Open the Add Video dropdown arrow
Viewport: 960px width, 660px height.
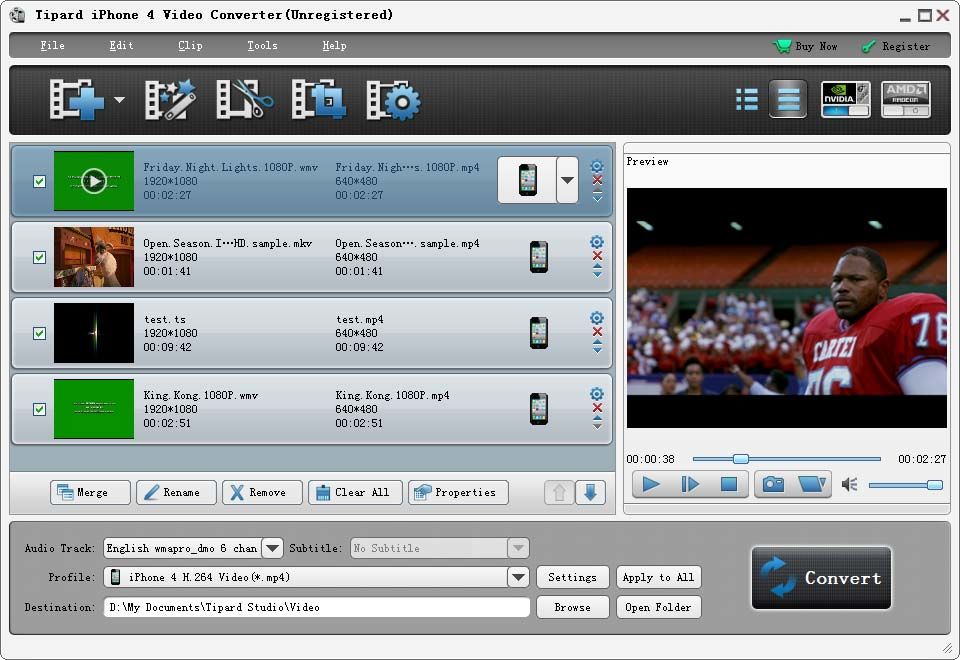click(119, 100)
